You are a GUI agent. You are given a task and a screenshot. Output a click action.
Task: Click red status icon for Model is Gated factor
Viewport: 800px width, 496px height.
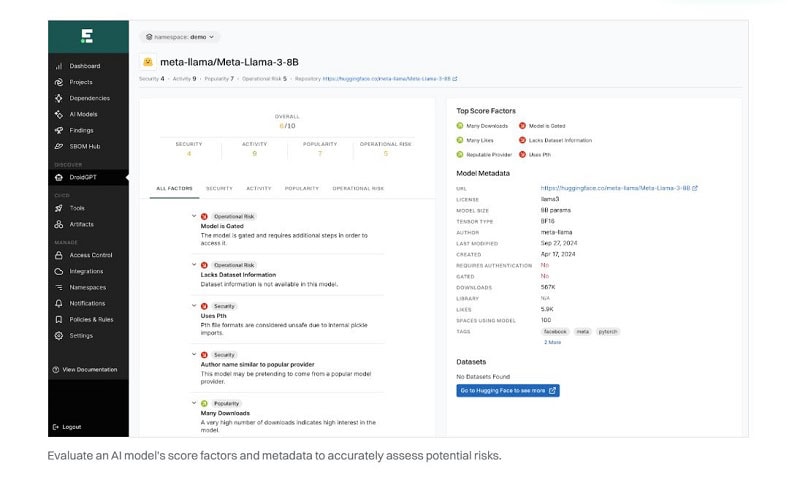click(x=204, y=216)
